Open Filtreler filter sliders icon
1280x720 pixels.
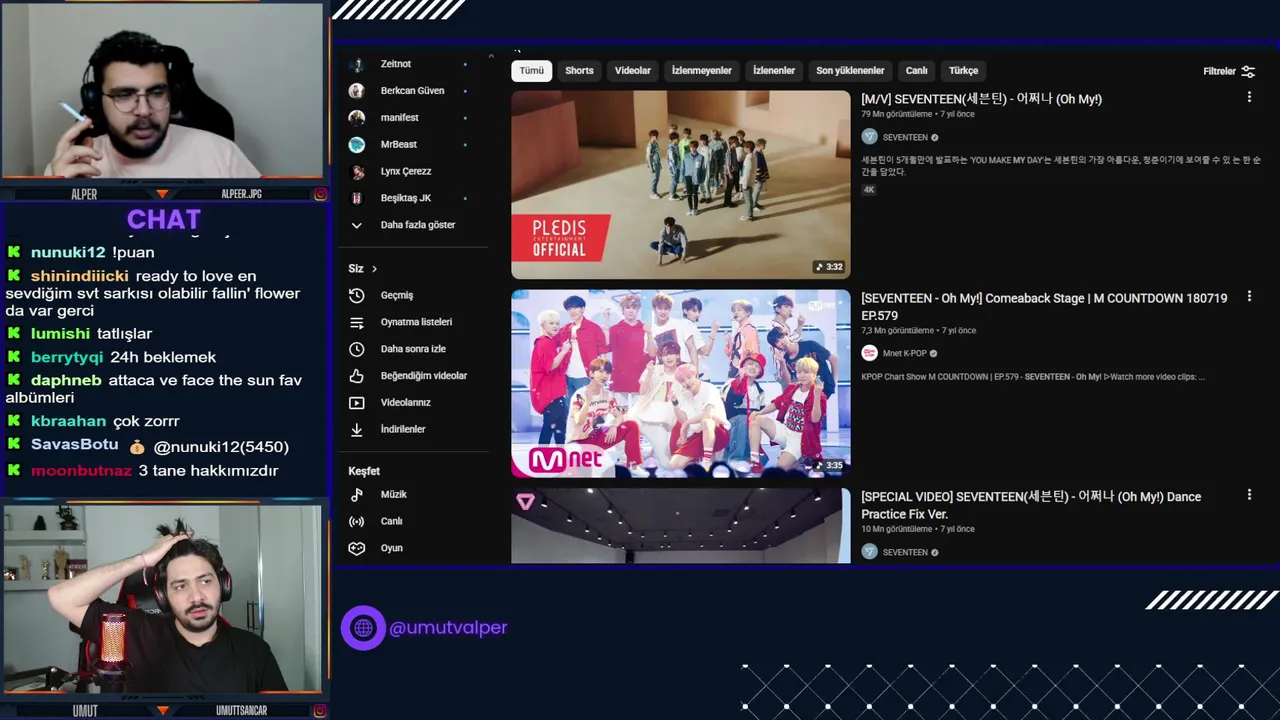(x=1248, y=71)
